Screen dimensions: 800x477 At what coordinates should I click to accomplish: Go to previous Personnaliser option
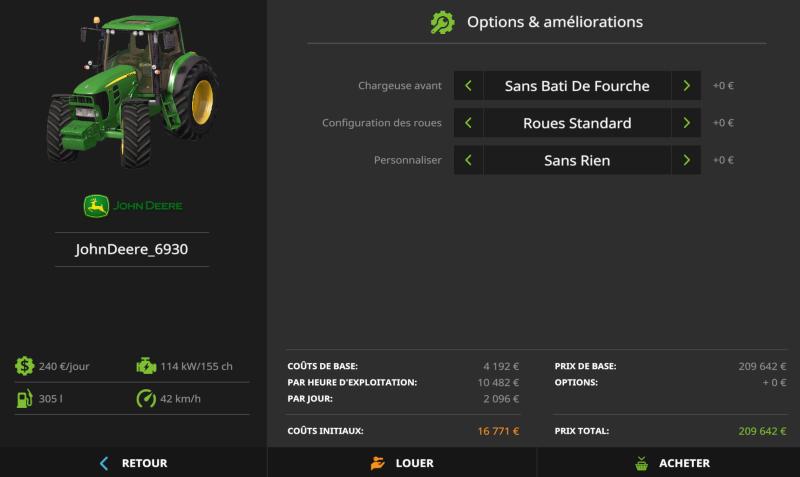coord(468,160)
